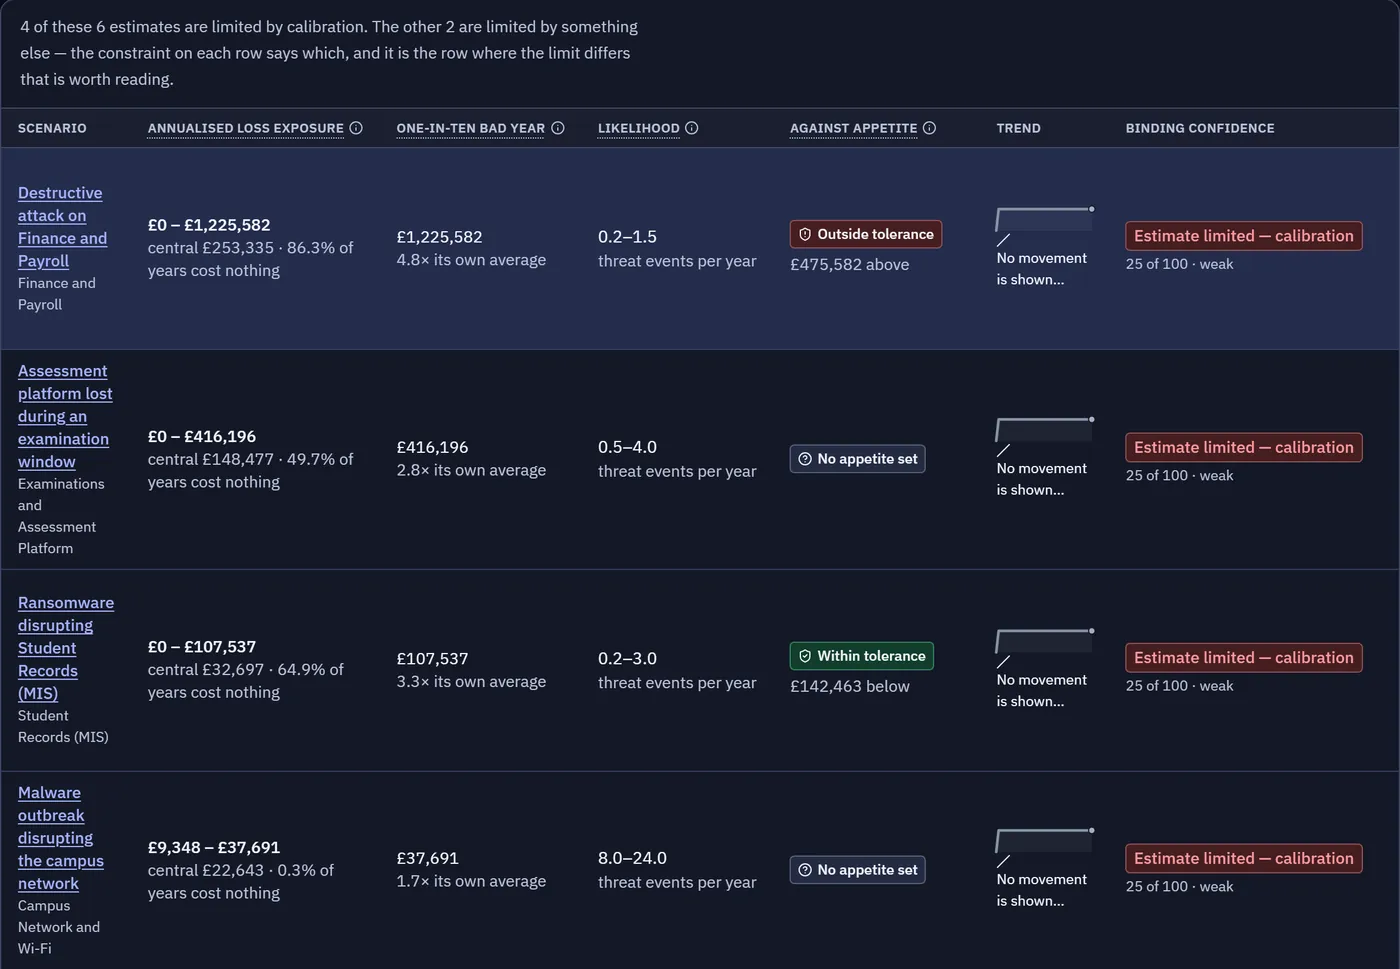Click the 8.0–24.0 likelihood value
The height and width of the screenshot is (969, 1400).
632,858
